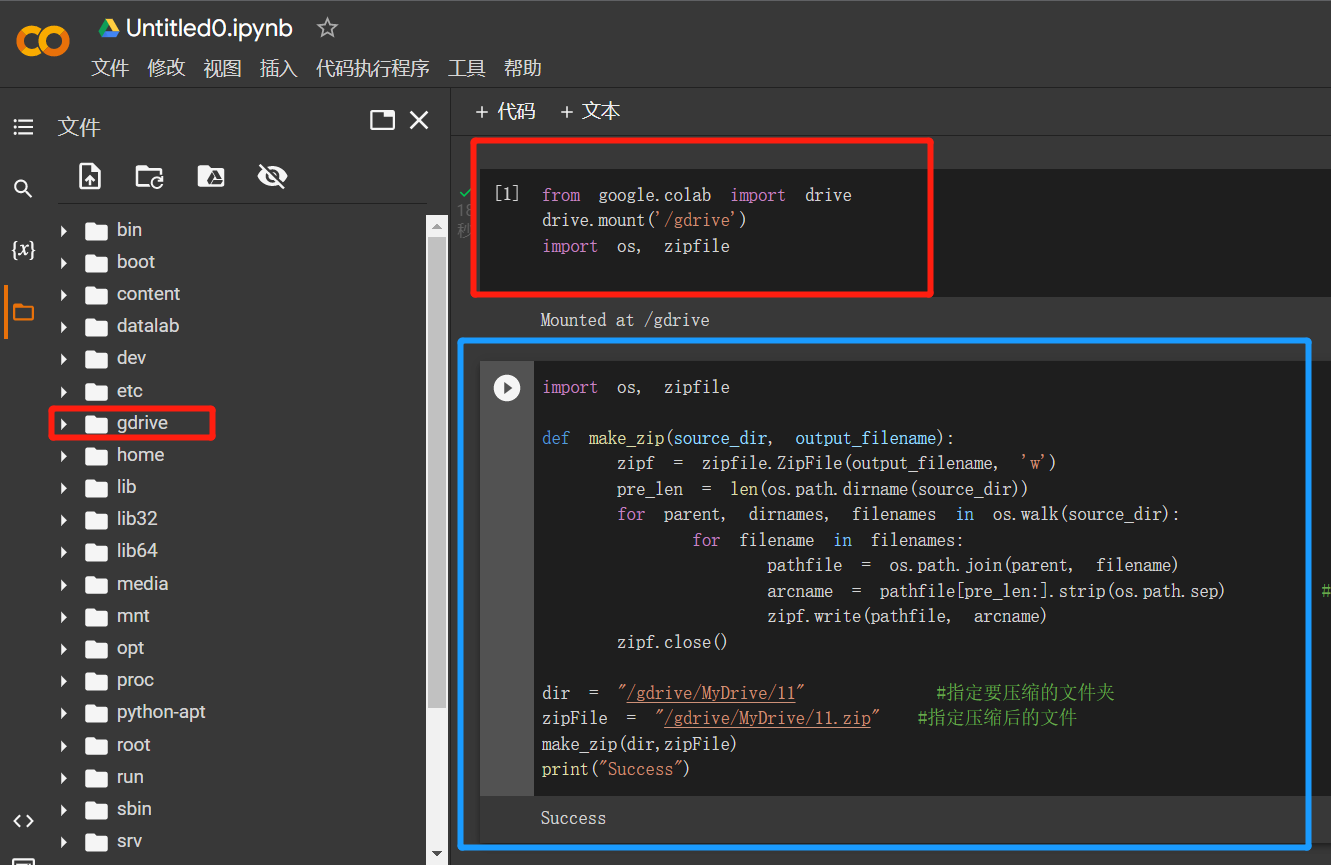Image resolution: width=1331 pixels, height=865 pixels.
Task: Expand the bin folder arrow
Action: 64,231
